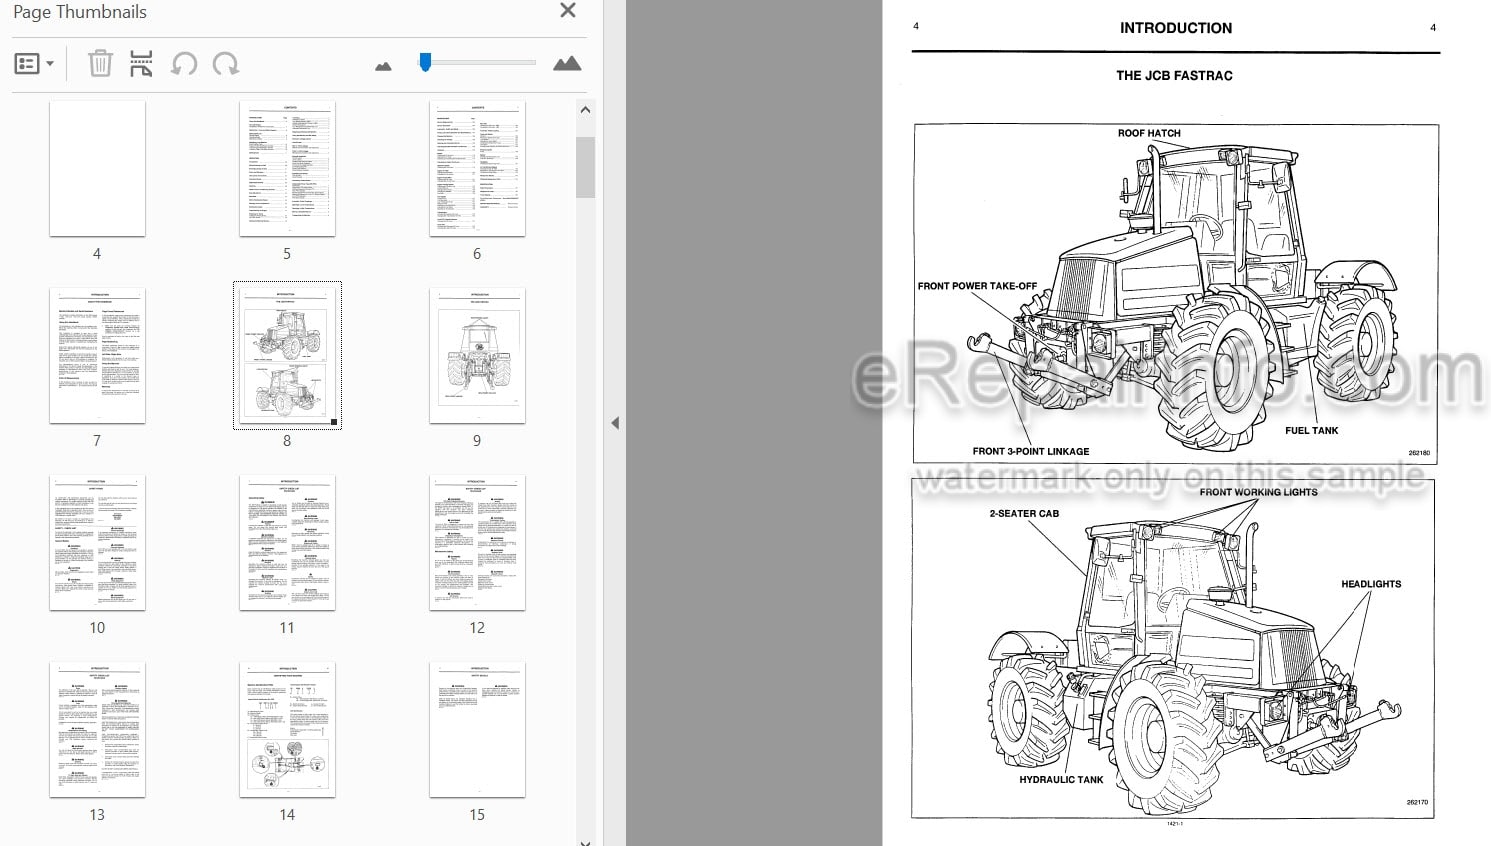
Task: Click figure number 262170
Action: point(1417,802)
